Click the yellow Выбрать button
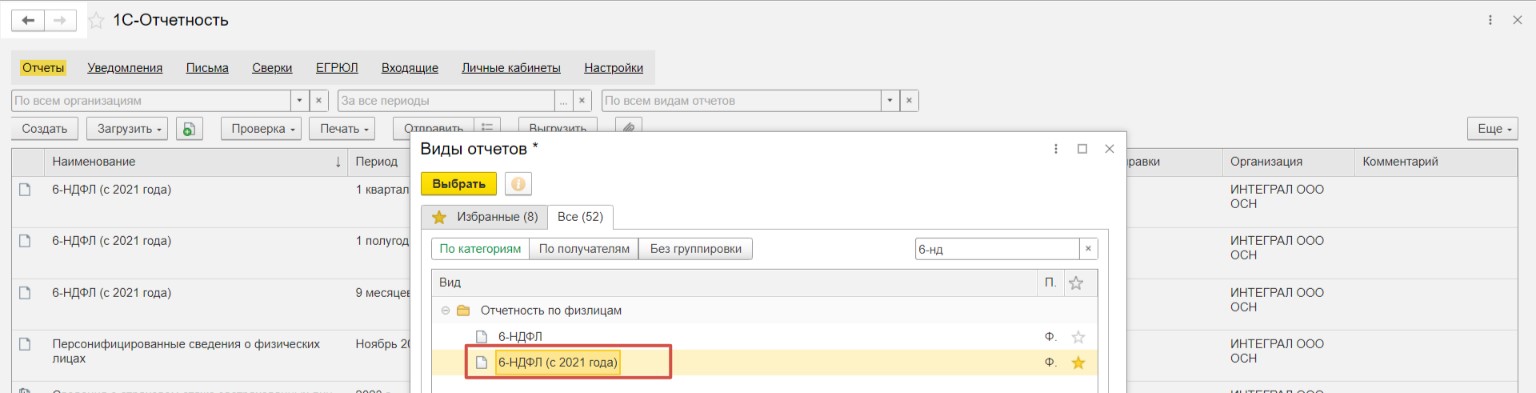The width and height of the screenshot is (1536, 393). [x=459, y=184]
